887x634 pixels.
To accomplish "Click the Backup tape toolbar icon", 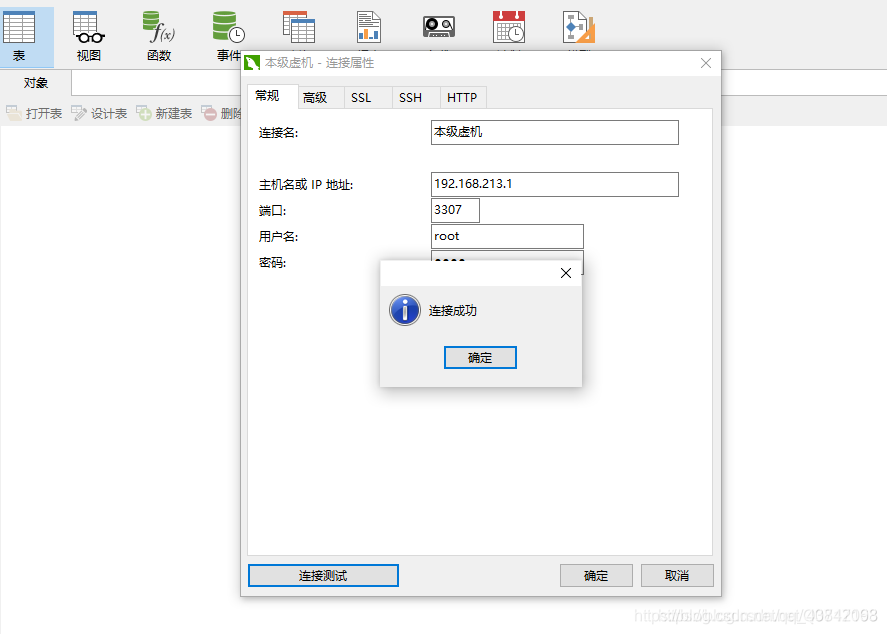I will pos(439,27).
